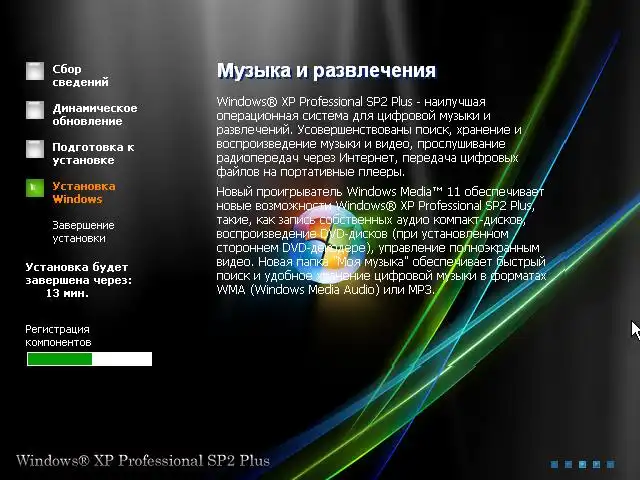Image resolution: width=640 pixels, height=480 pixels.
Task: Click the green installation progress bar
Action: (89, 359)
